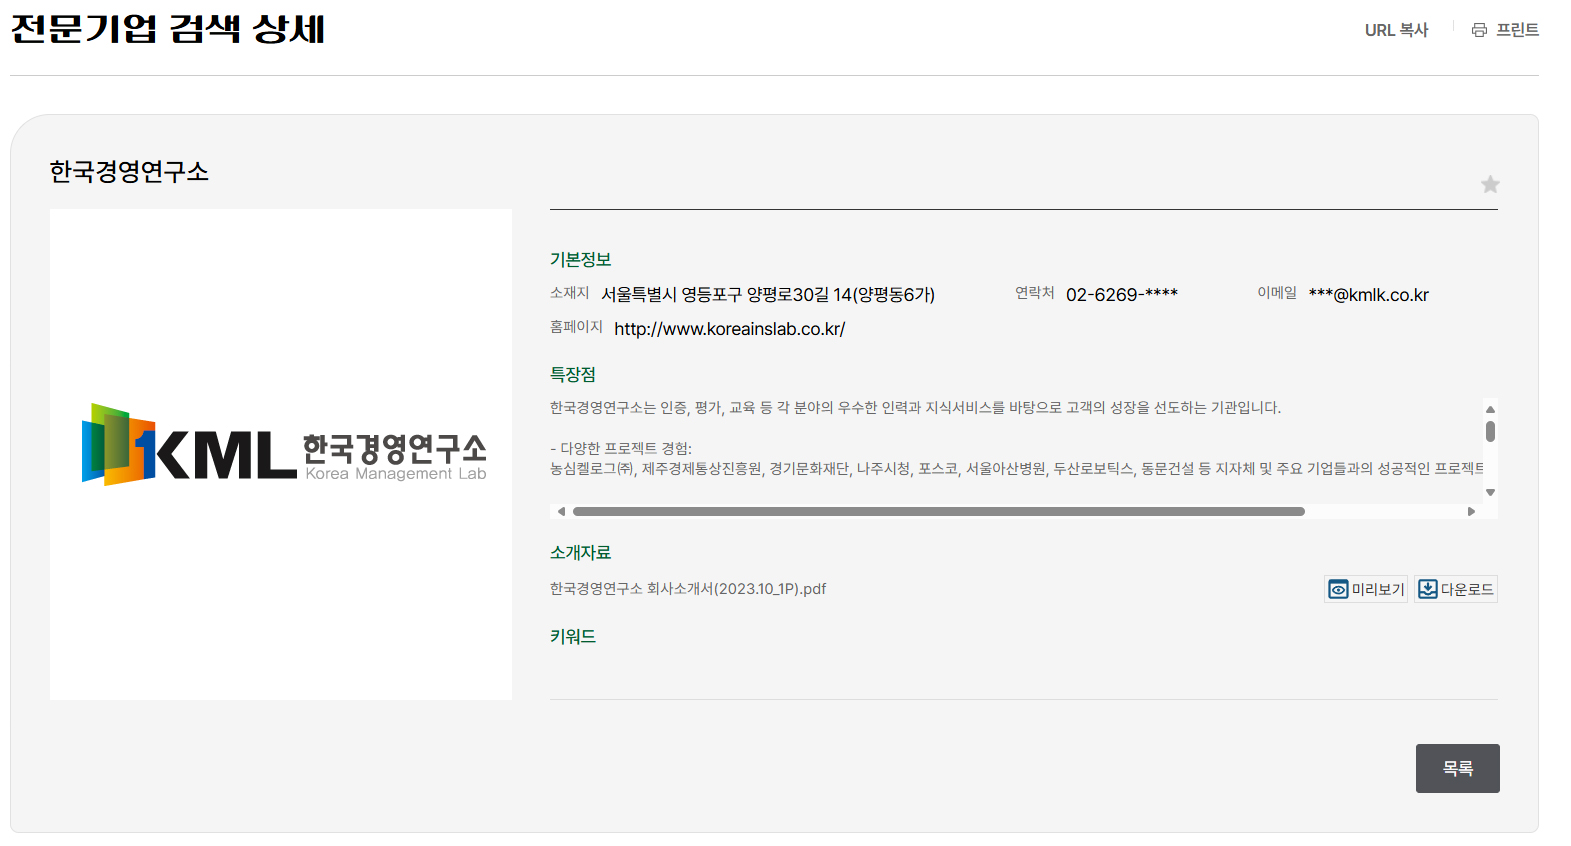Click the vertical scrollbar up arrow in 특장점
This screenshot has height=846, width=1571.
1490,409
